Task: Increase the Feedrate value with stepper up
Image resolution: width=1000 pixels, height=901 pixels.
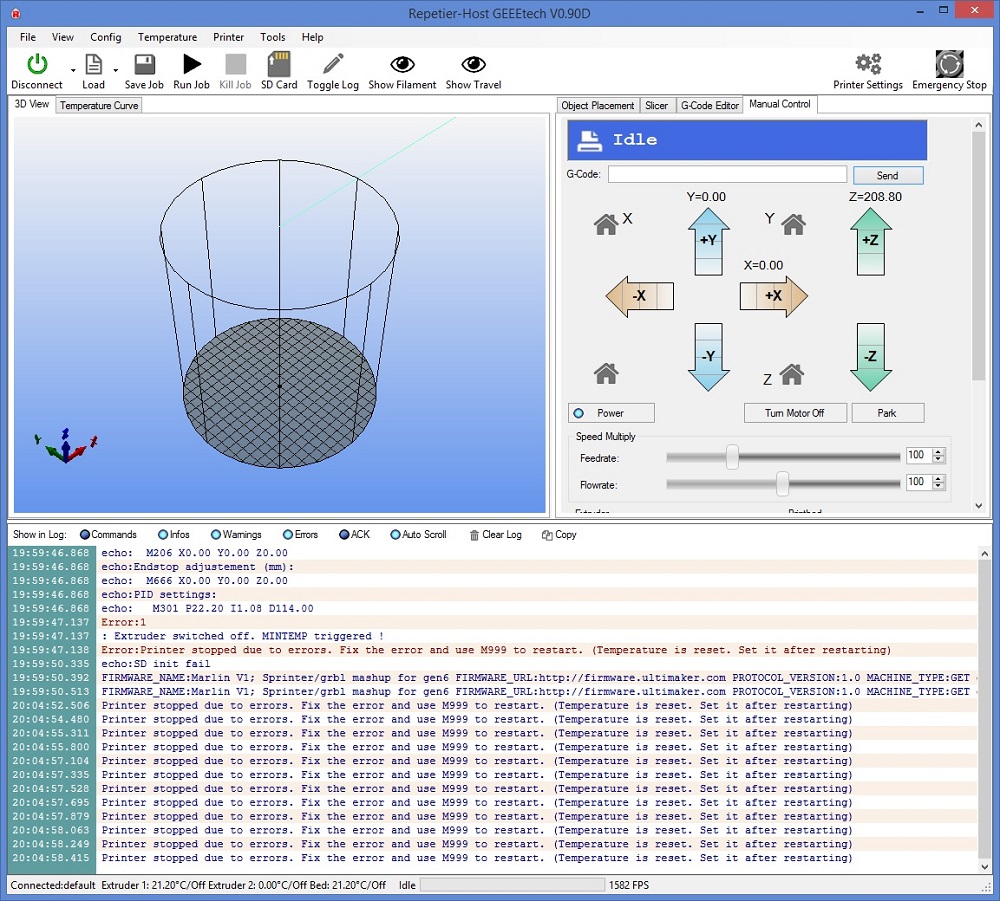Action: click(x=938, y=451)
